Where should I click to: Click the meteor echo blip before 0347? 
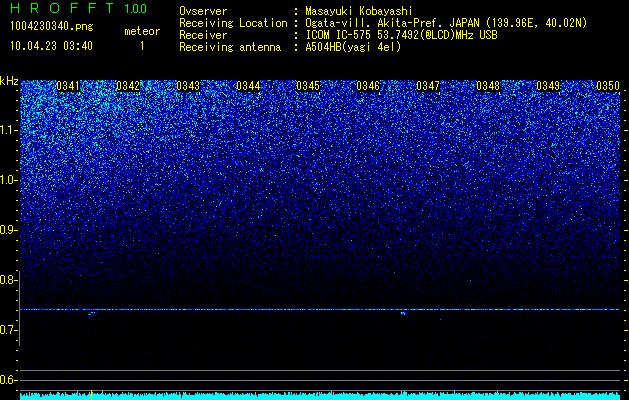pos(404,313)
